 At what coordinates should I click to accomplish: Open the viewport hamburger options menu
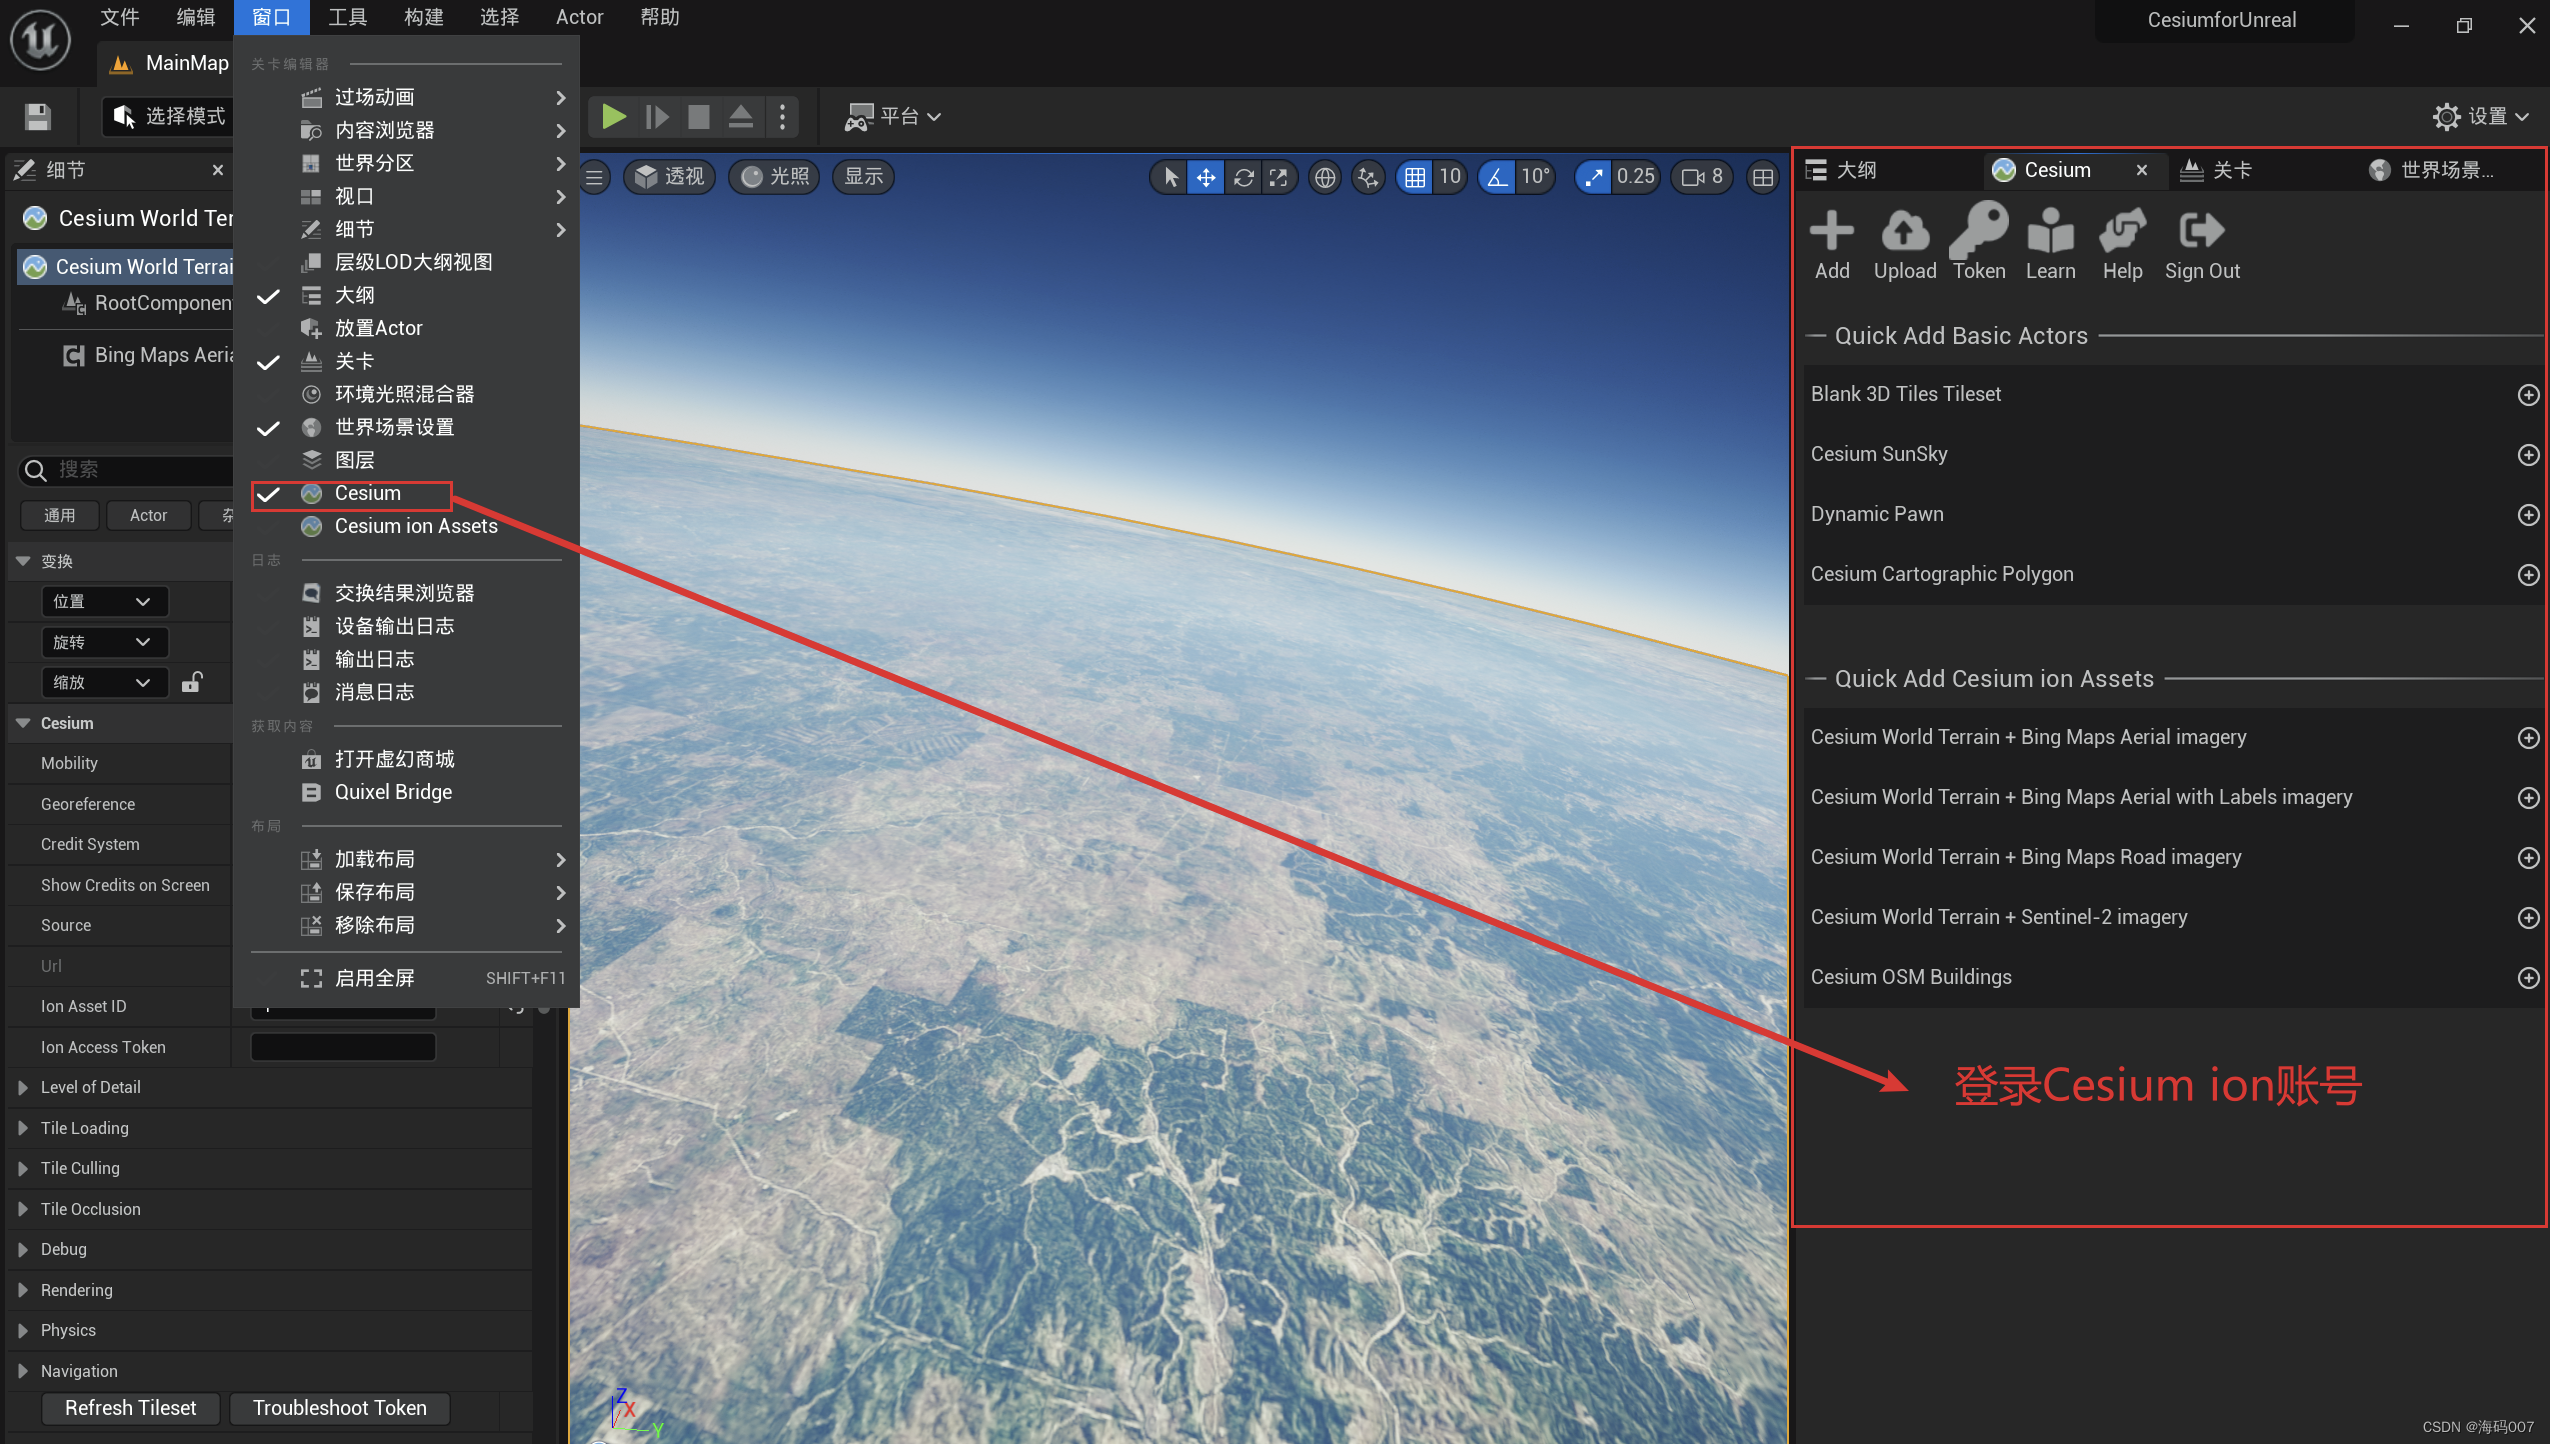pos(594,177)
